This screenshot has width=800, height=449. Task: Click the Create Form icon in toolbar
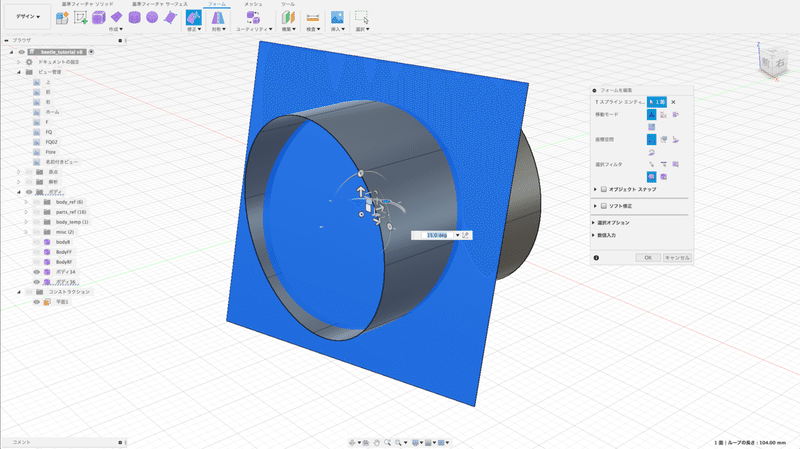62,17
